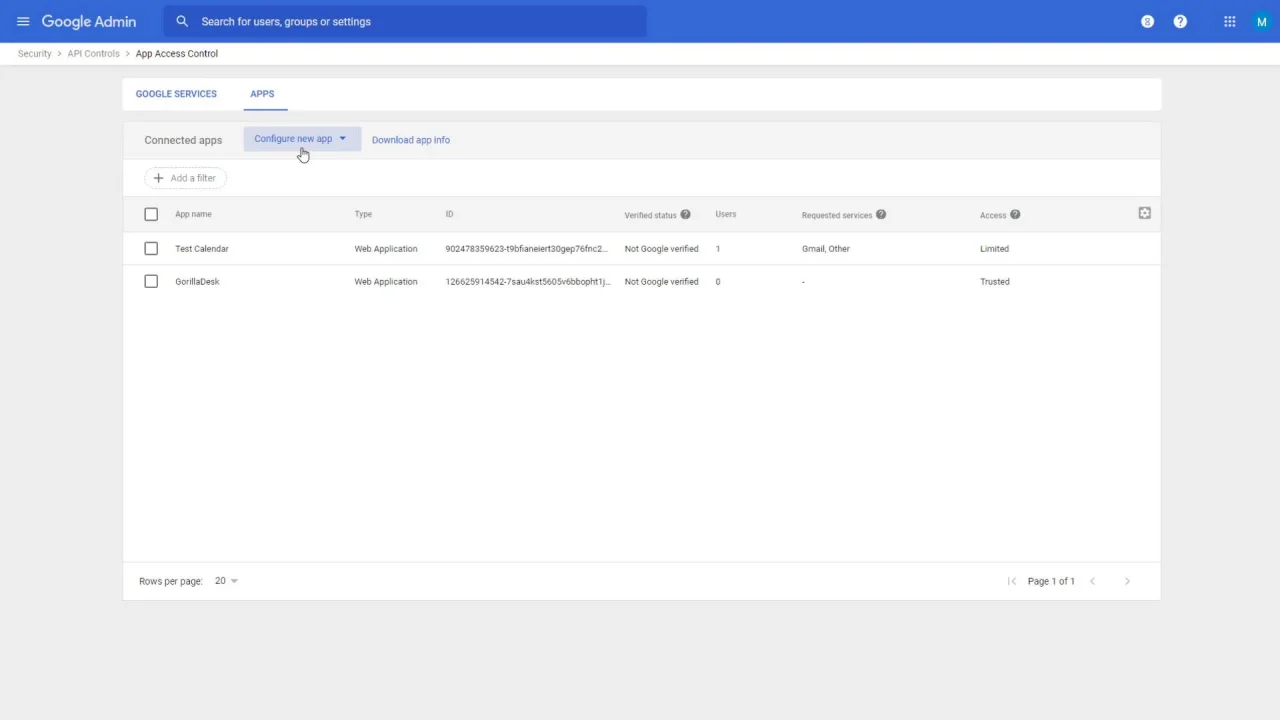Open the Help question mark icon

click(x=1180, y=21)
